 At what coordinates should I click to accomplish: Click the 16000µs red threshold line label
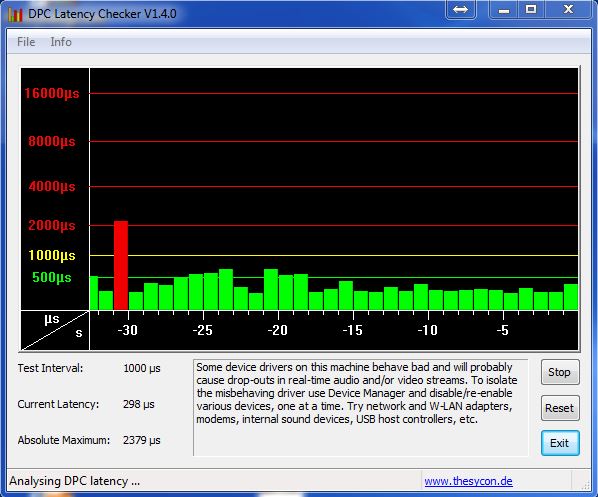pos(52,93)
